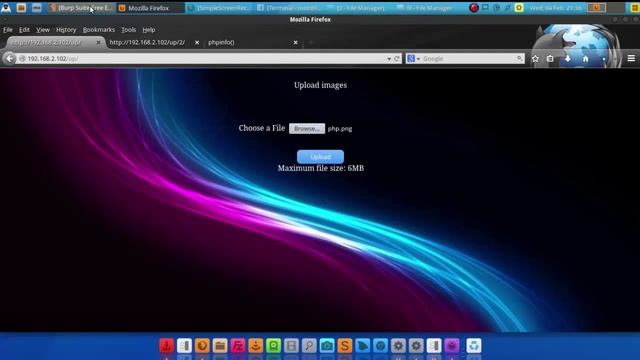Bookmark this page with the star icon
The image size is (640, 360).
click(x=535, y=59)
